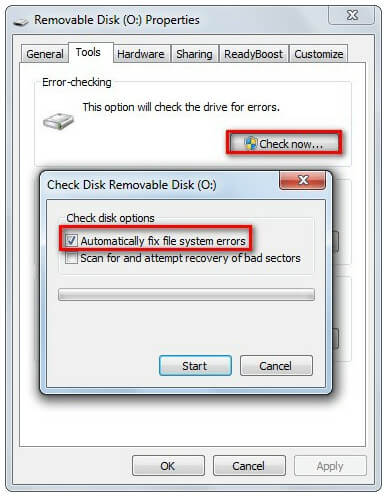Click the shield icon on Check now
Viewport: 385px width, 497px height.
pos(251,143)
